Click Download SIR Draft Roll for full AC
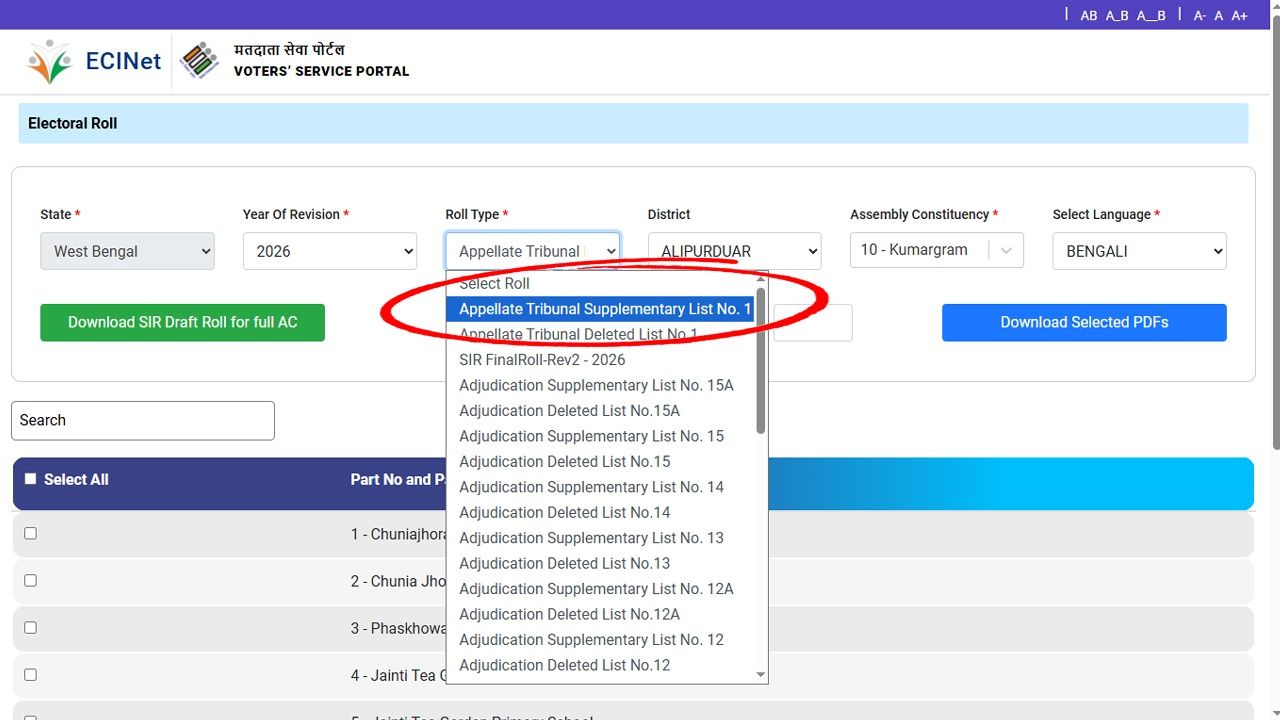Screen dimensions: 1280x720 (182, 322)
